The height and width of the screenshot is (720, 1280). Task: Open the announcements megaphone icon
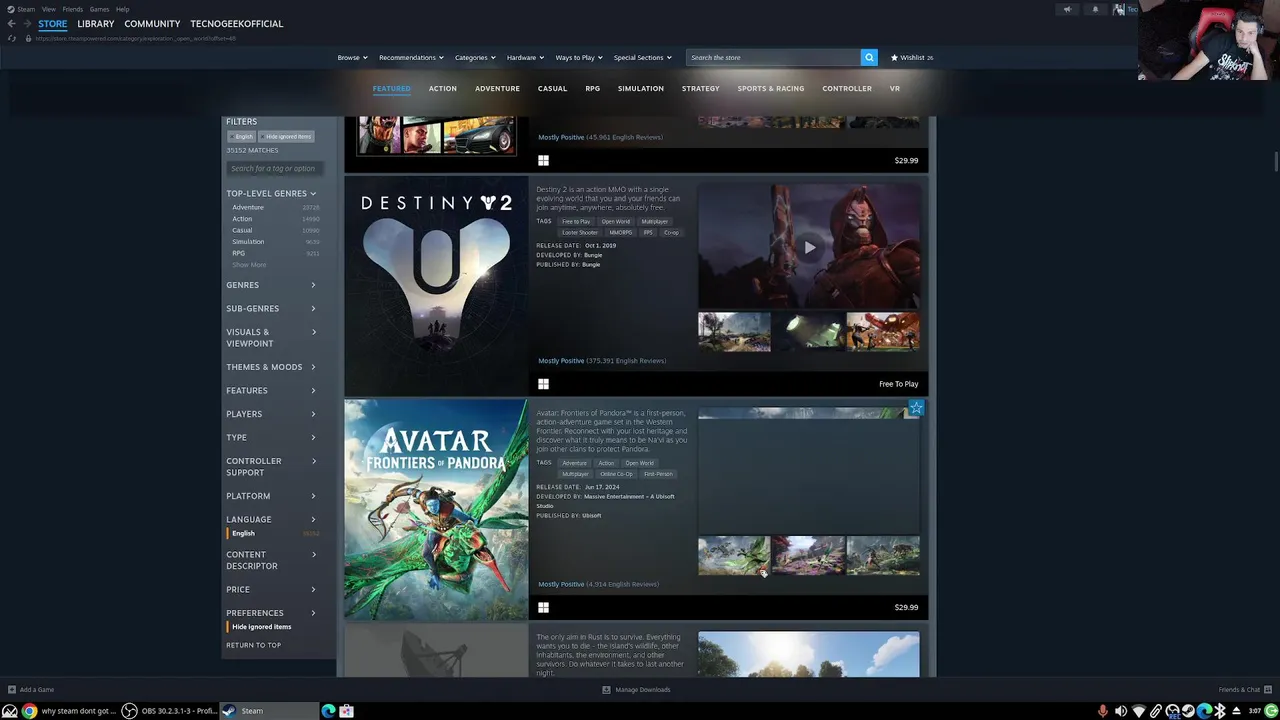click(1067, 9)
